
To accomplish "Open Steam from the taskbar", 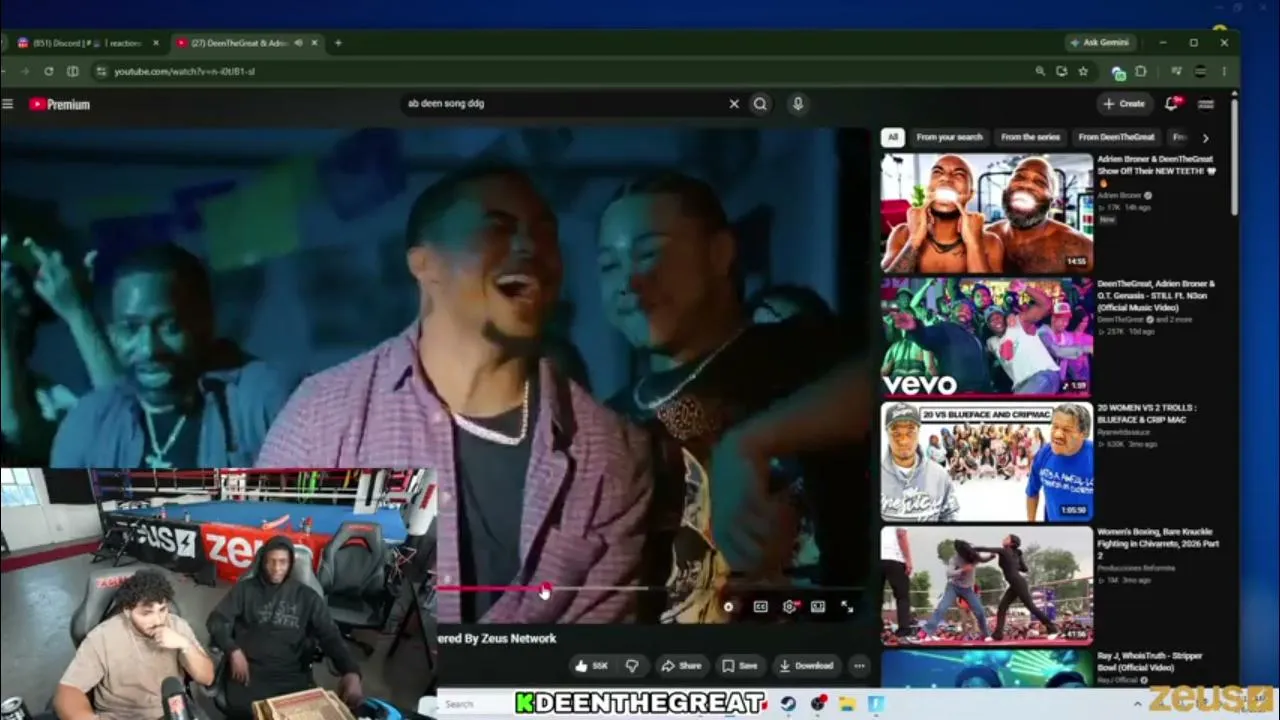I will click(788, 704).
